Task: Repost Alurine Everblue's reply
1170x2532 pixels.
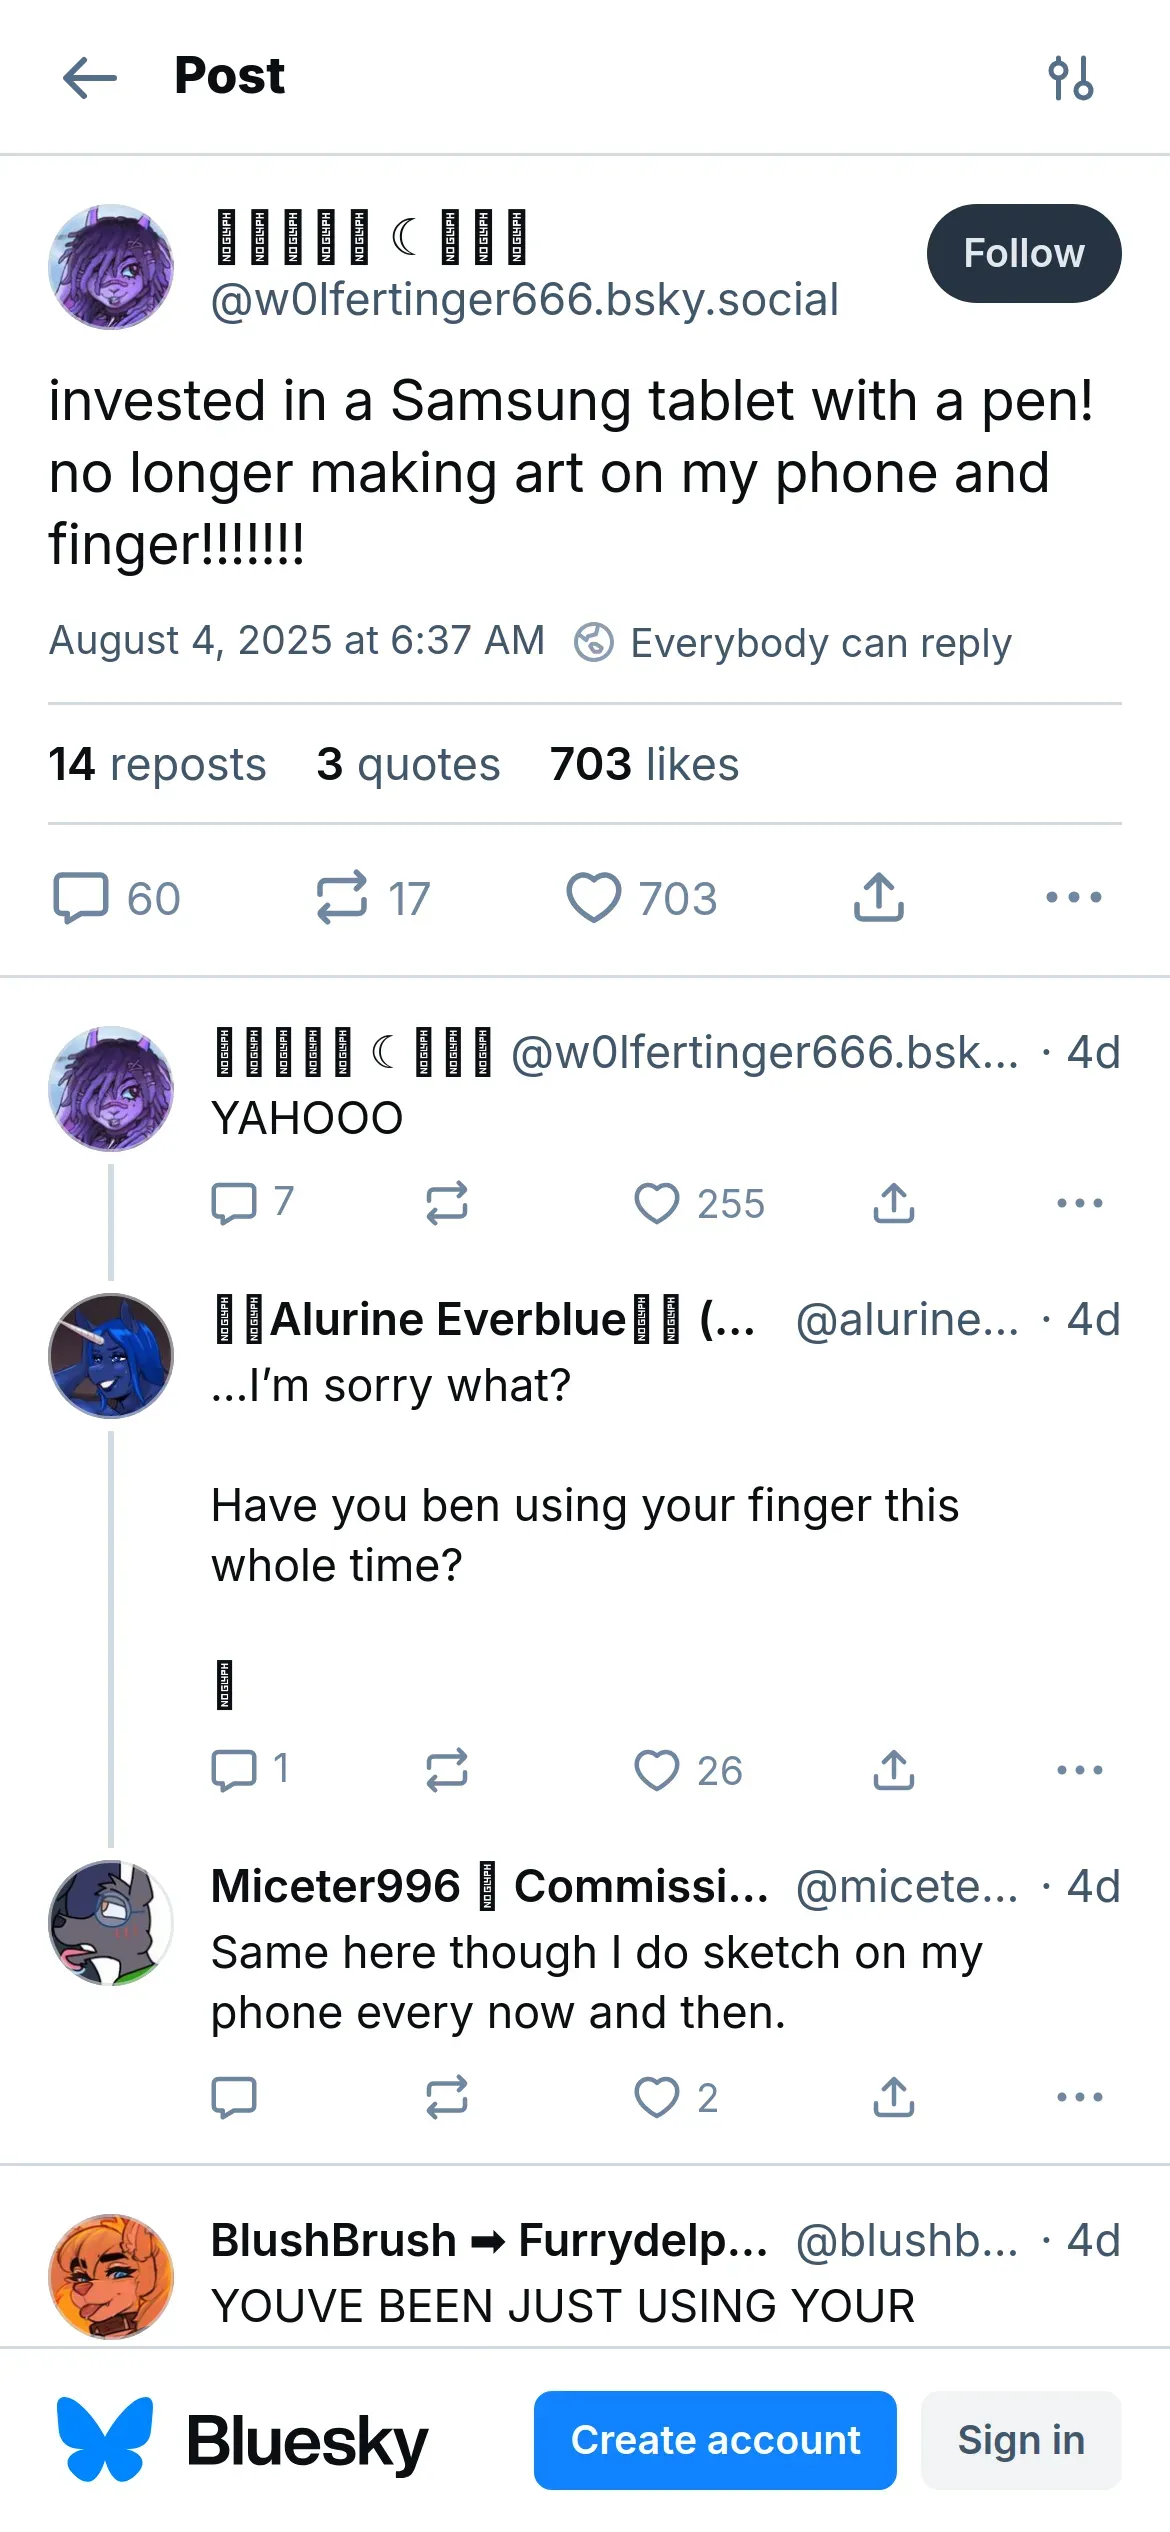Action: (446, 1770)
